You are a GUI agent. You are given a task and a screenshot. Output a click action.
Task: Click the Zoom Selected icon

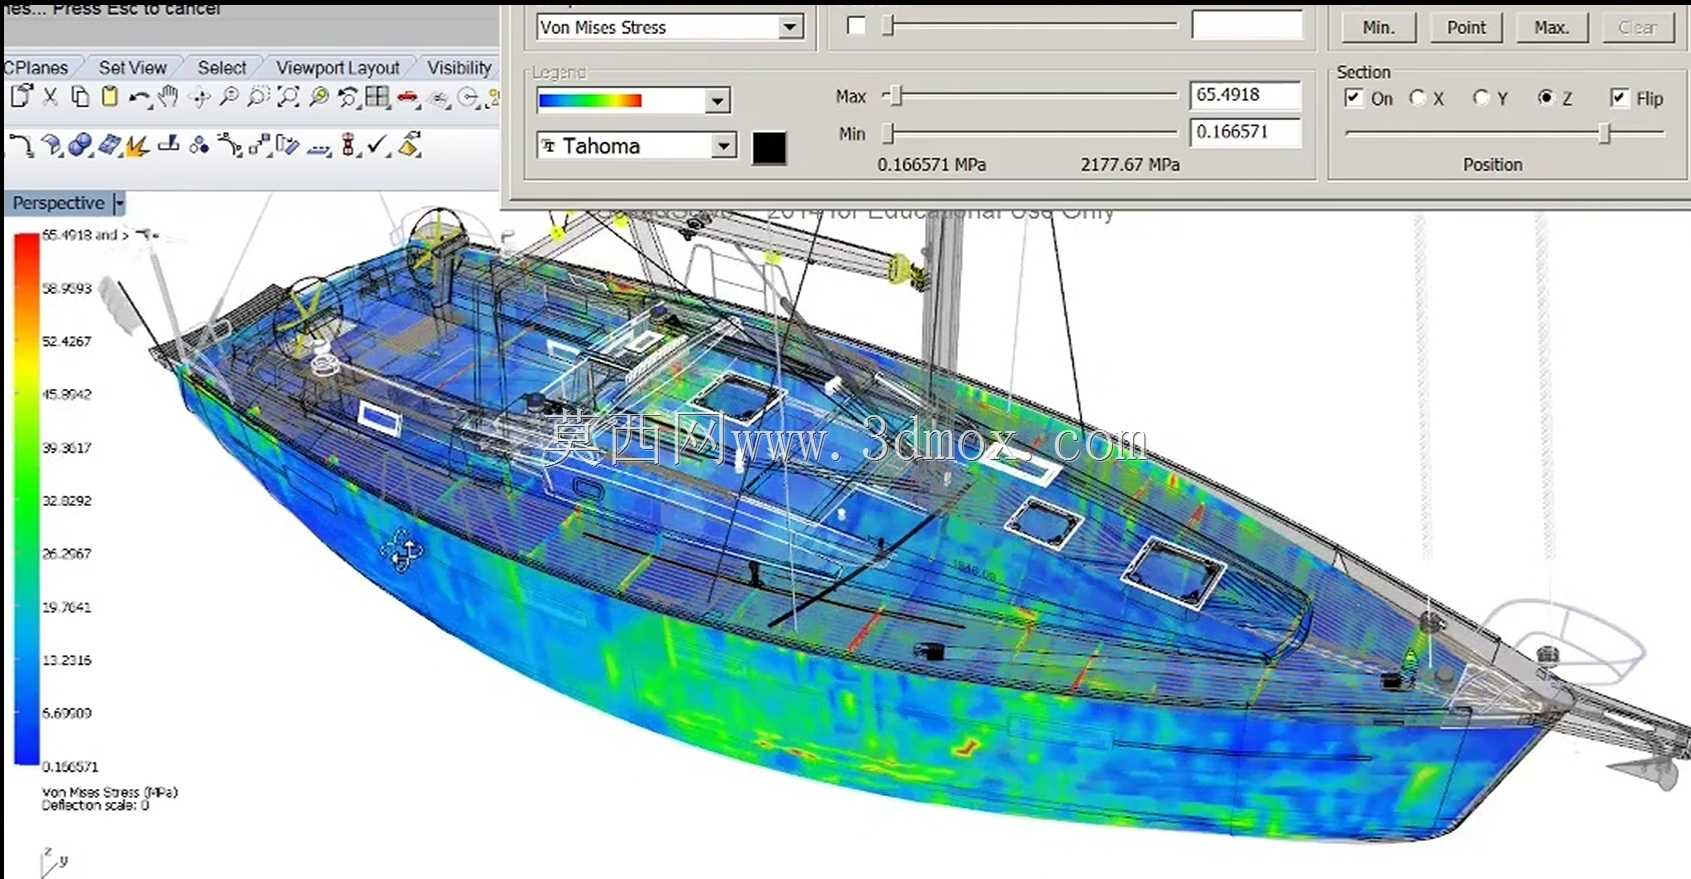(319, 97)
